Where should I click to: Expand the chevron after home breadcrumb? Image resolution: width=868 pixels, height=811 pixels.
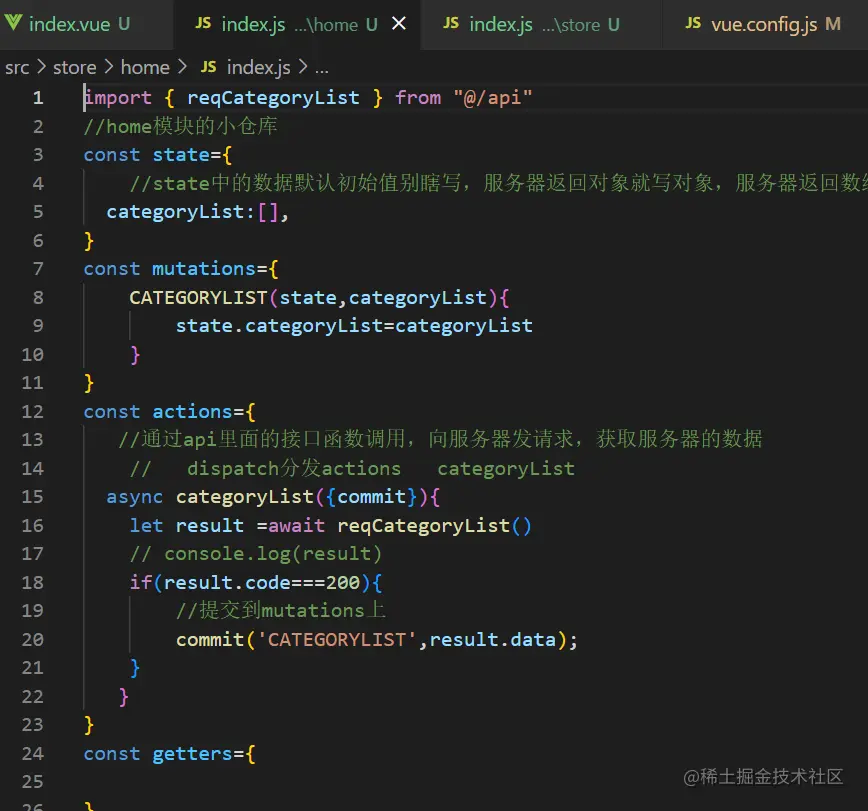pos(182,67)
